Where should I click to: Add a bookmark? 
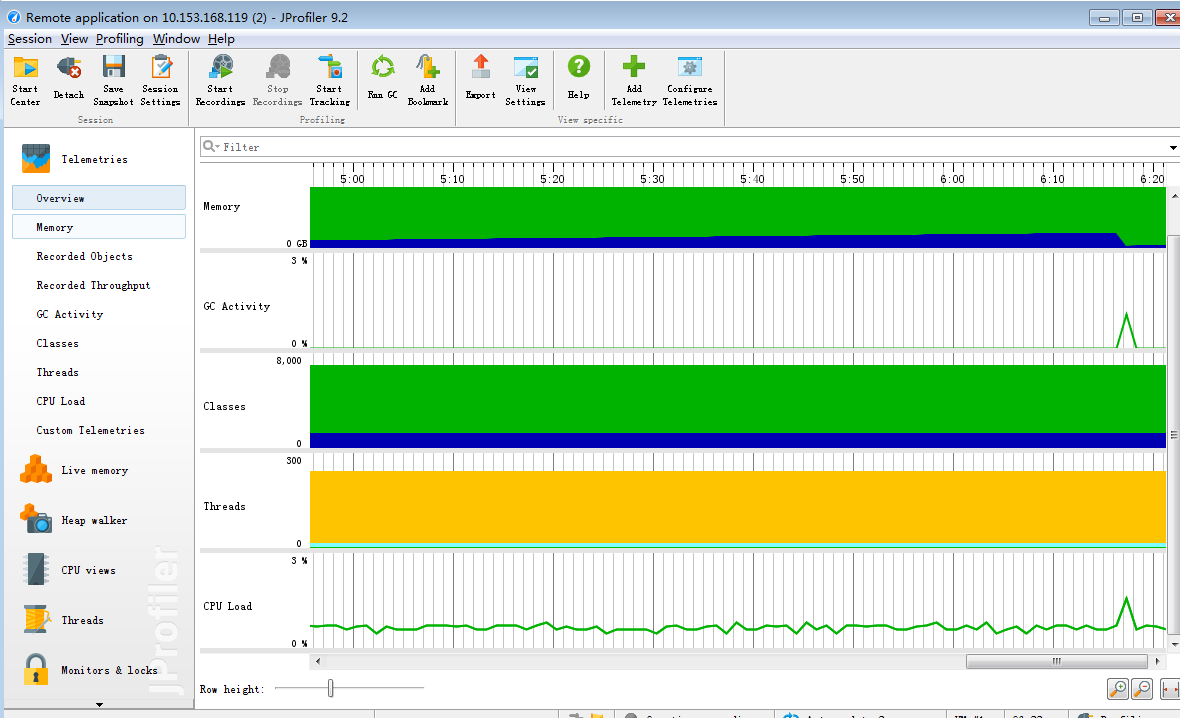pos(427,81)
